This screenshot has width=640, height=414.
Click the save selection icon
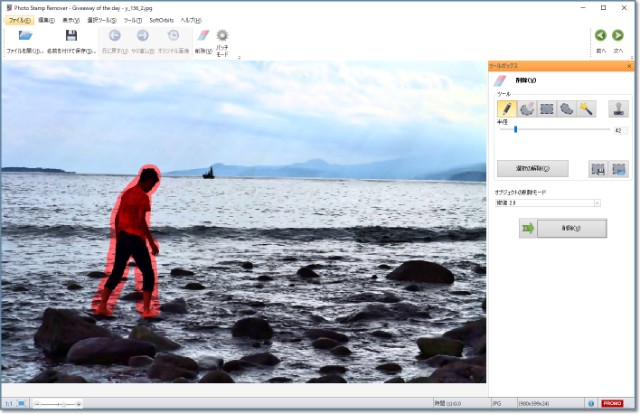point(597,169)
